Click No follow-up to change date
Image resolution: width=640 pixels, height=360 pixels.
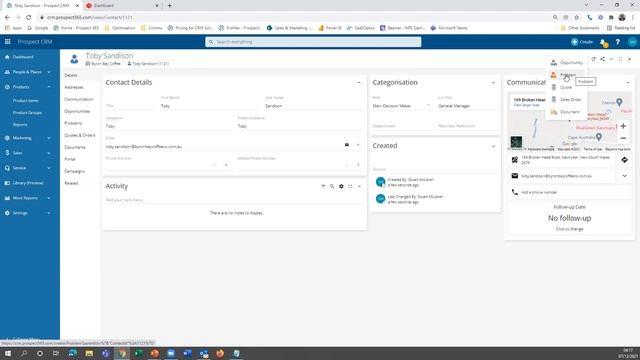569,218
